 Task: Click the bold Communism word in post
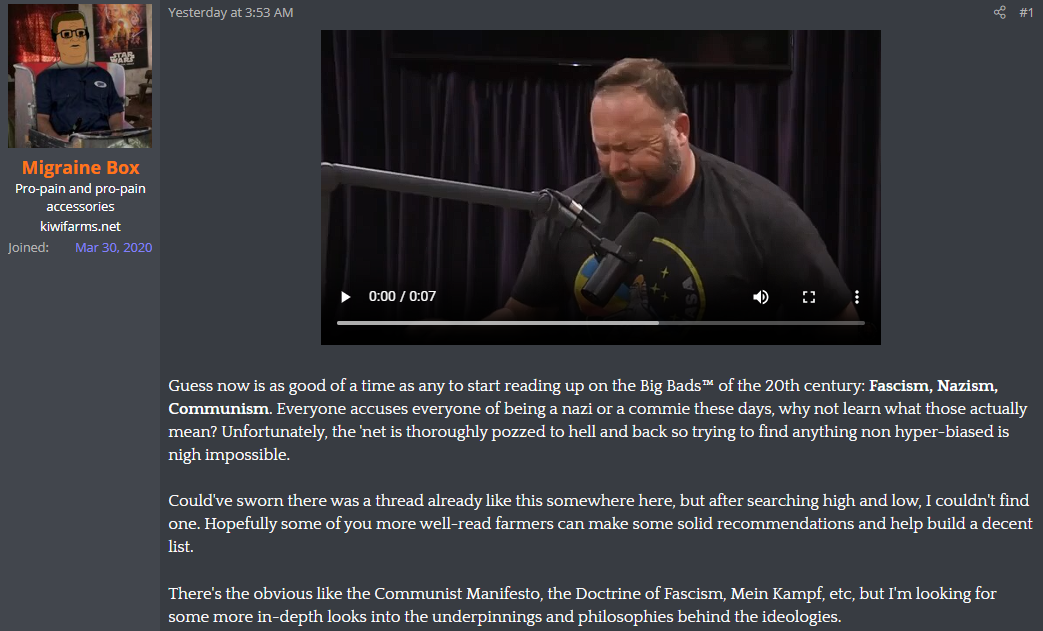[x=218, y=408]
